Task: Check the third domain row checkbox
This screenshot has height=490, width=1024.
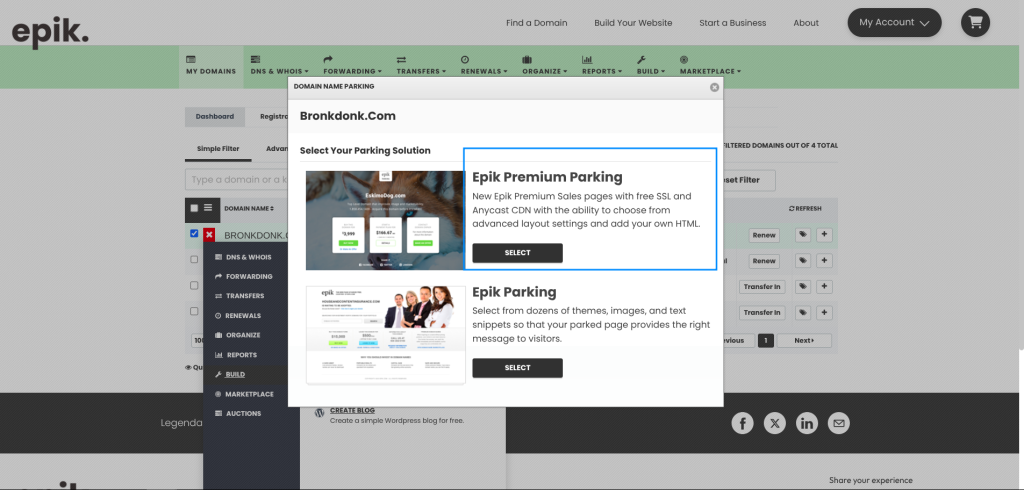Action: coord(194,286)
